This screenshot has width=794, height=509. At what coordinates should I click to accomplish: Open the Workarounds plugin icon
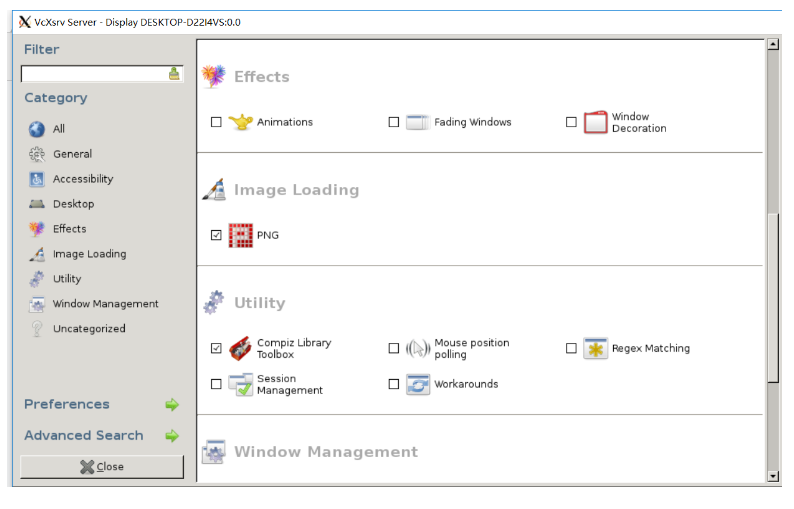click(418, 384)
